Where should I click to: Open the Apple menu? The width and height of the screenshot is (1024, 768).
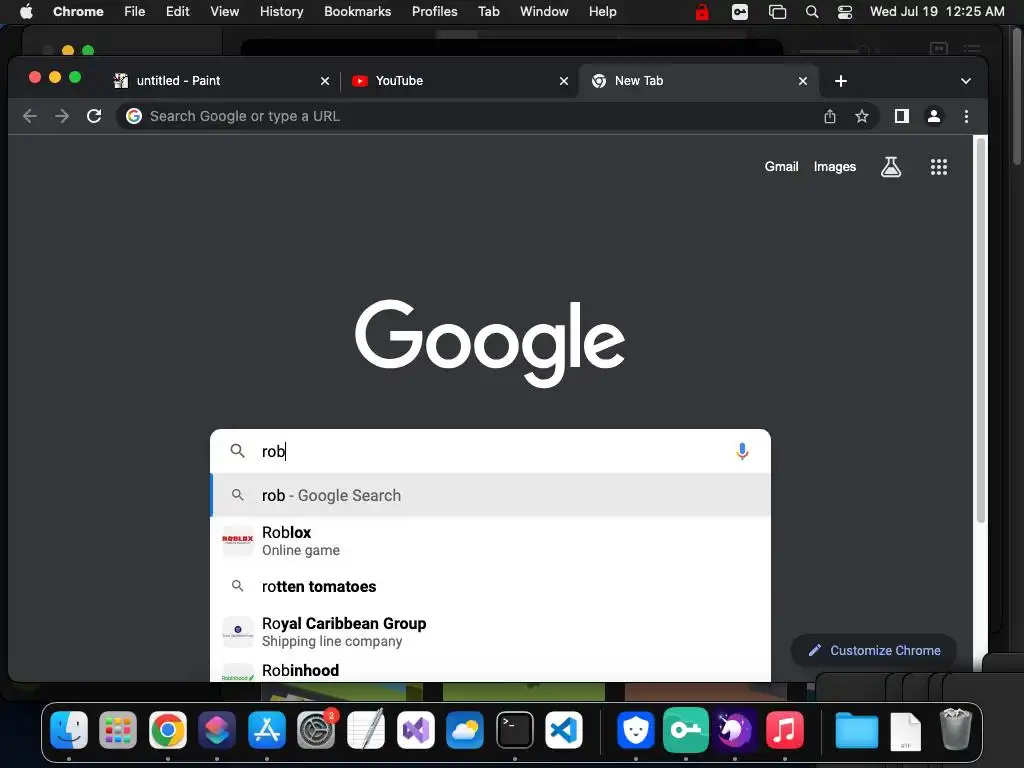pos(26,12)
